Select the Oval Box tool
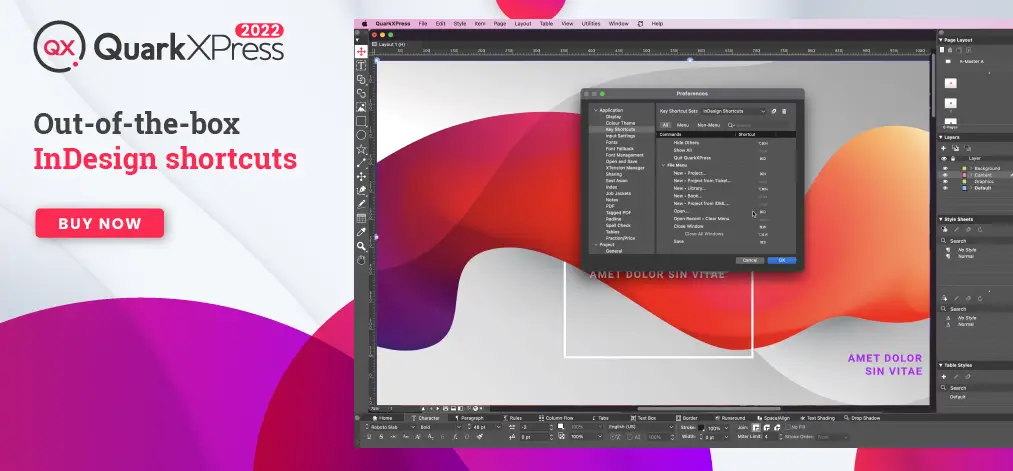This screenshot has height=471, width=1013. click(x=361, y=134)
